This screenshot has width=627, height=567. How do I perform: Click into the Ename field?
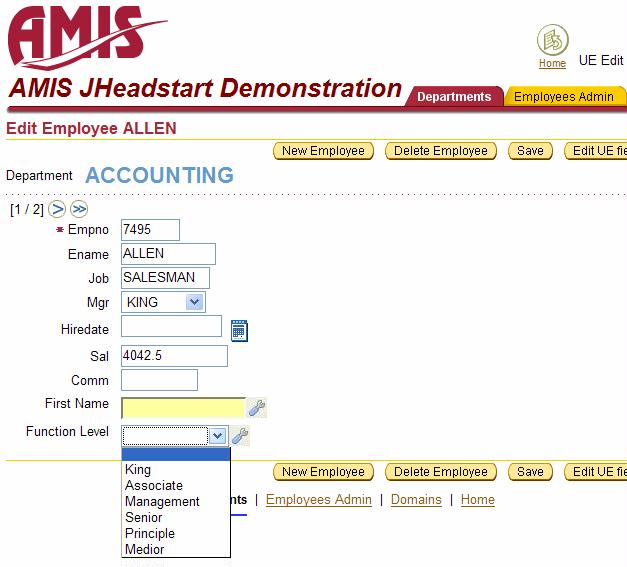[x=168, y=254]
